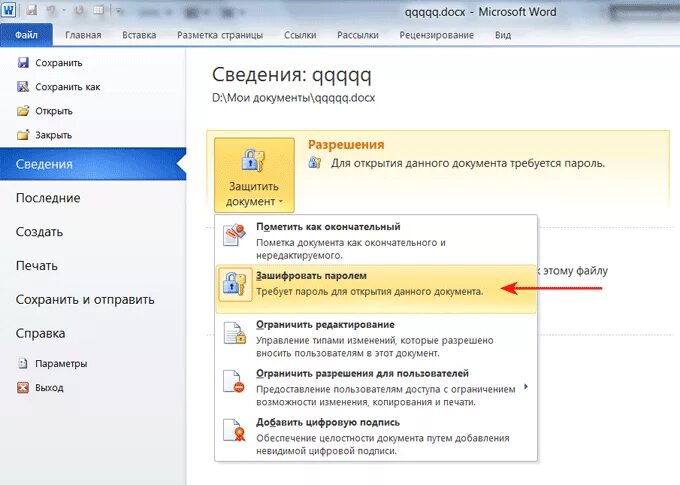The height and width of the screenshot is (485, 680).
Task: Click the Сведения: qqqqq page title
Action: click(x=292, y=75)
